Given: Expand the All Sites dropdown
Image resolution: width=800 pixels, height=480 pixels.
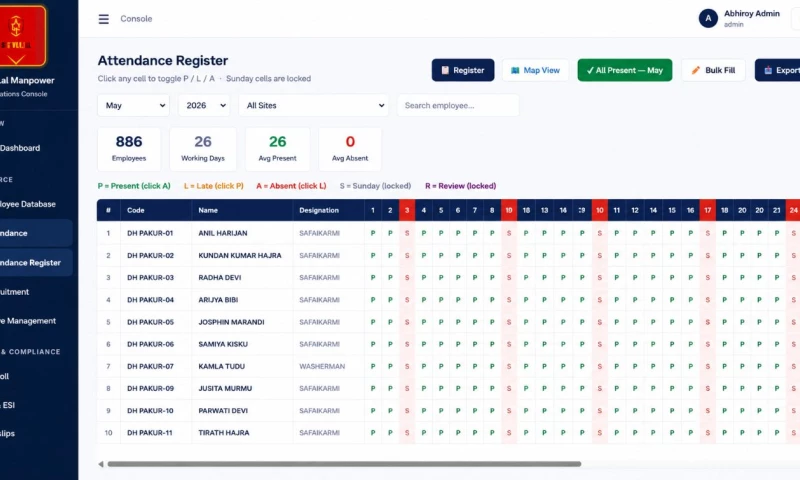Looking at the screenshot, I should click(313, 106).
